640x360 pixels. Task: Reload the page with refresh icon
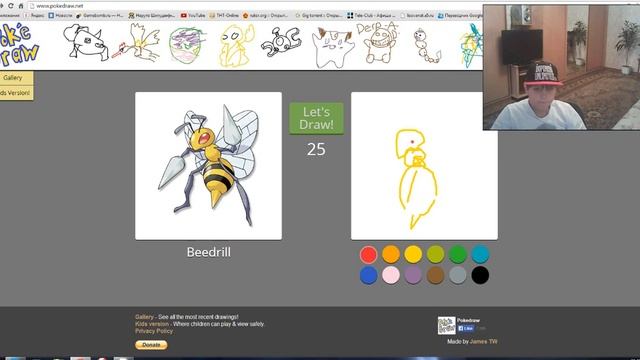pyautogui.click(x=10, y=6)
